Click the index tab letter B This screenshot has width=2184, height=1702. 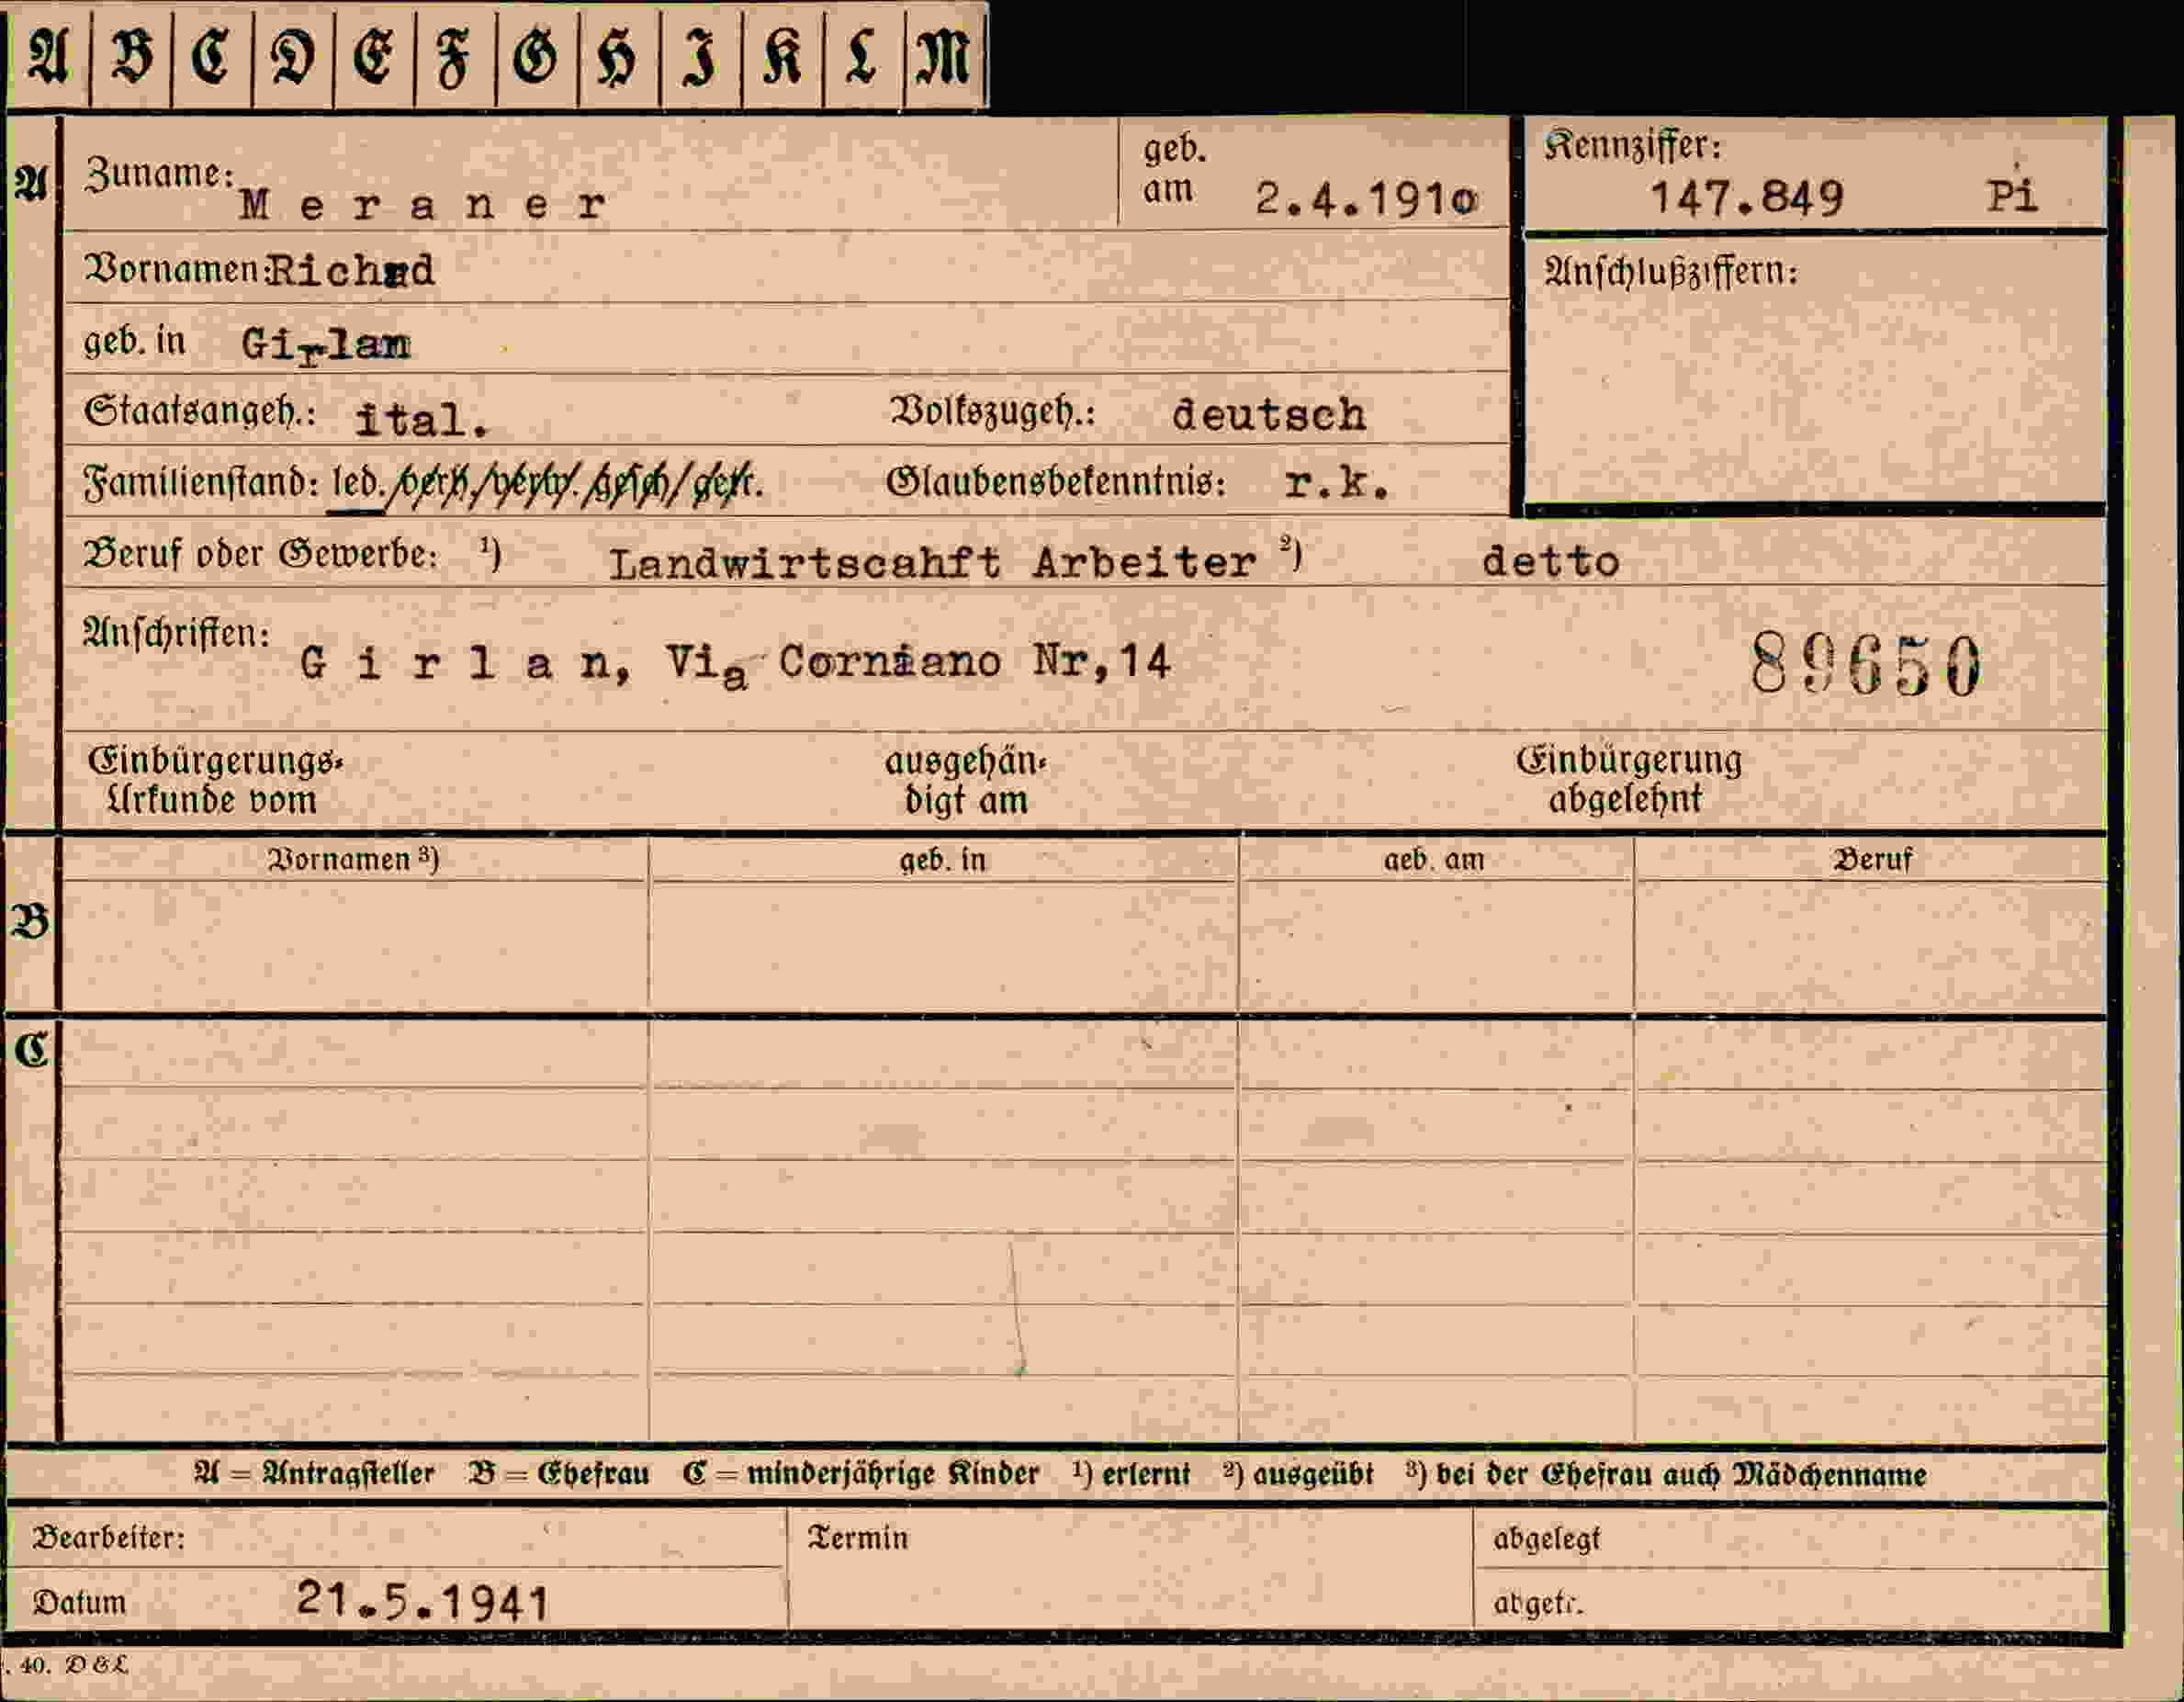click(131, 56)
